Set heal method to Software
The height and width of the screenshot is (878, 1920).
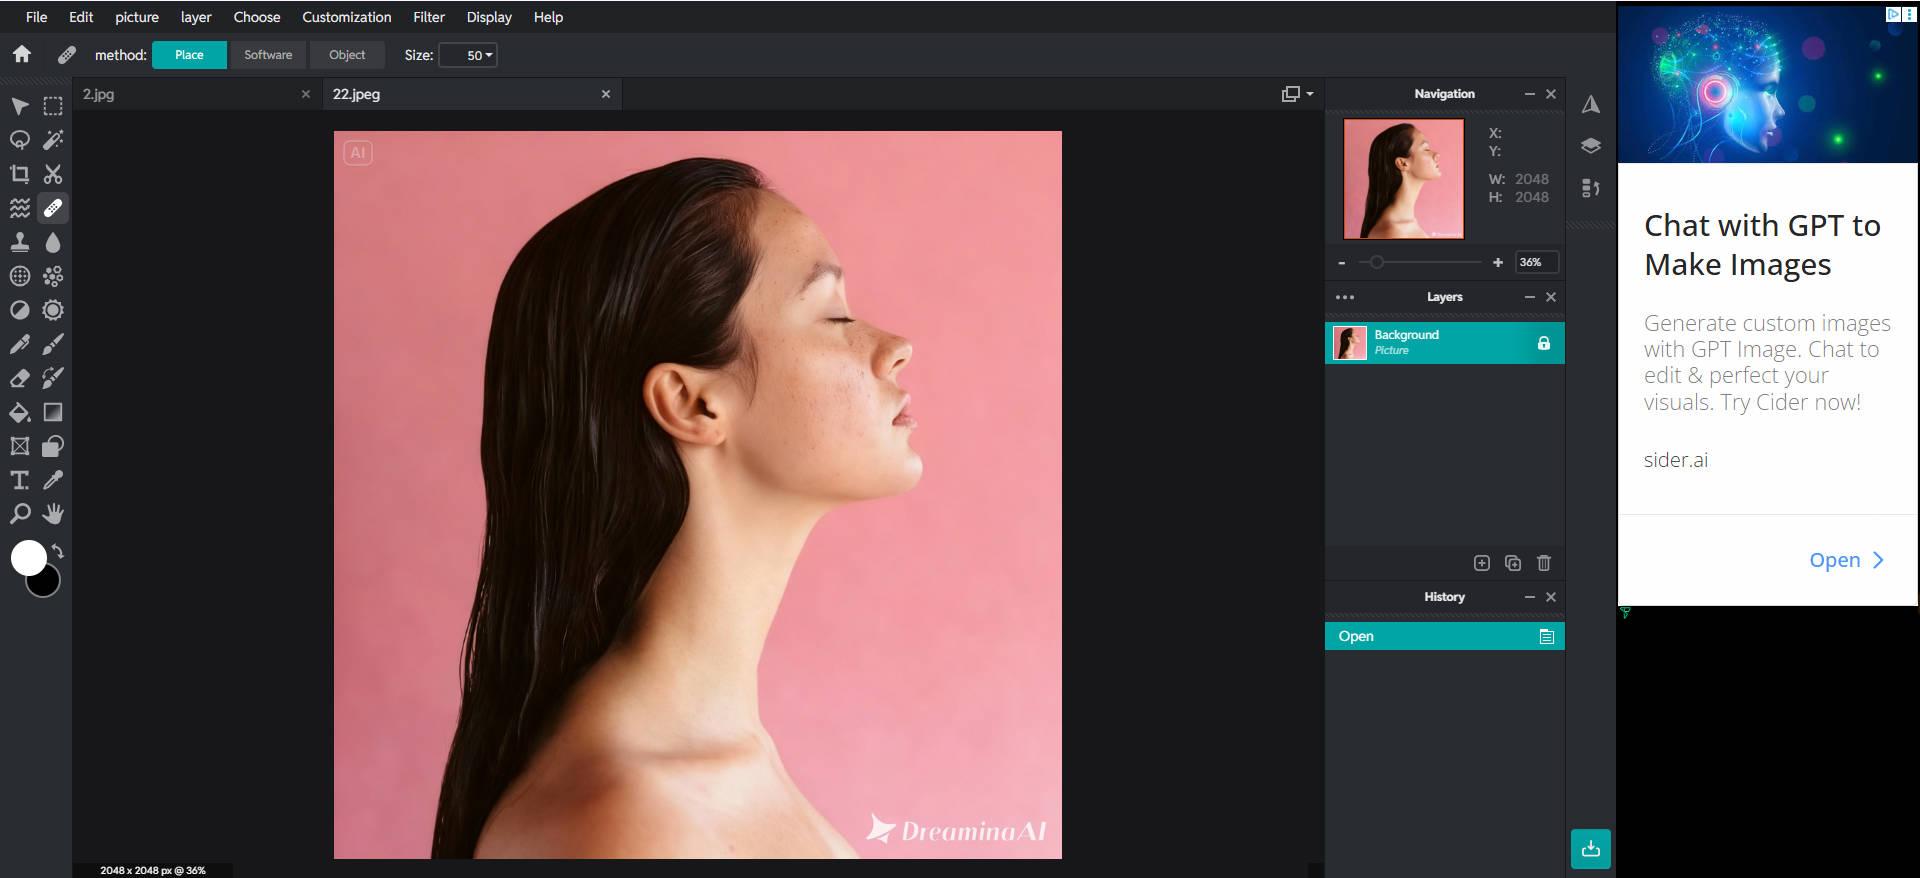pyautogui.click(x=268, y=55)
